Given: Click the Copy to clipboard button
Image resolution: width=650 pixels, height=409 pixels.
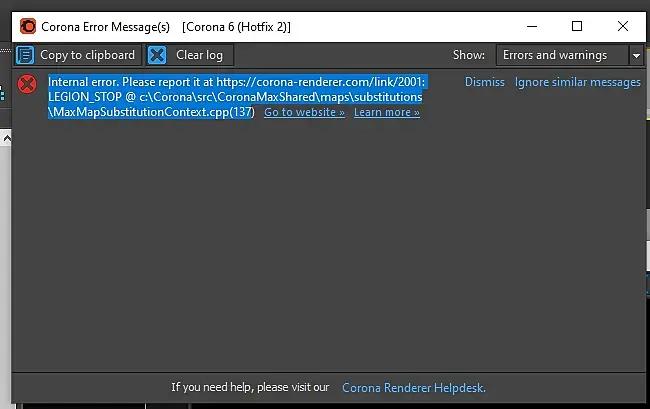Looking at the screenshot, I should (79, 55).
